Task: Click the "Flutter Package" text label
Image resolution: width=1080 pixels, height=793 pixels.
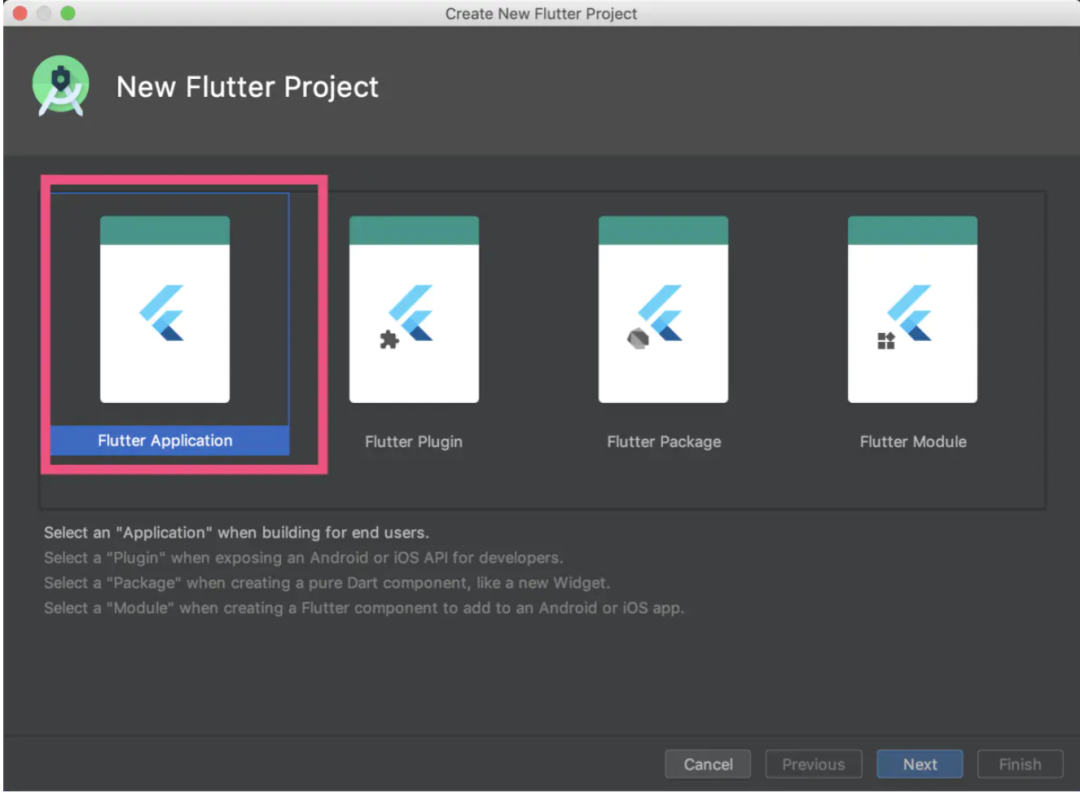Action: 663,441
